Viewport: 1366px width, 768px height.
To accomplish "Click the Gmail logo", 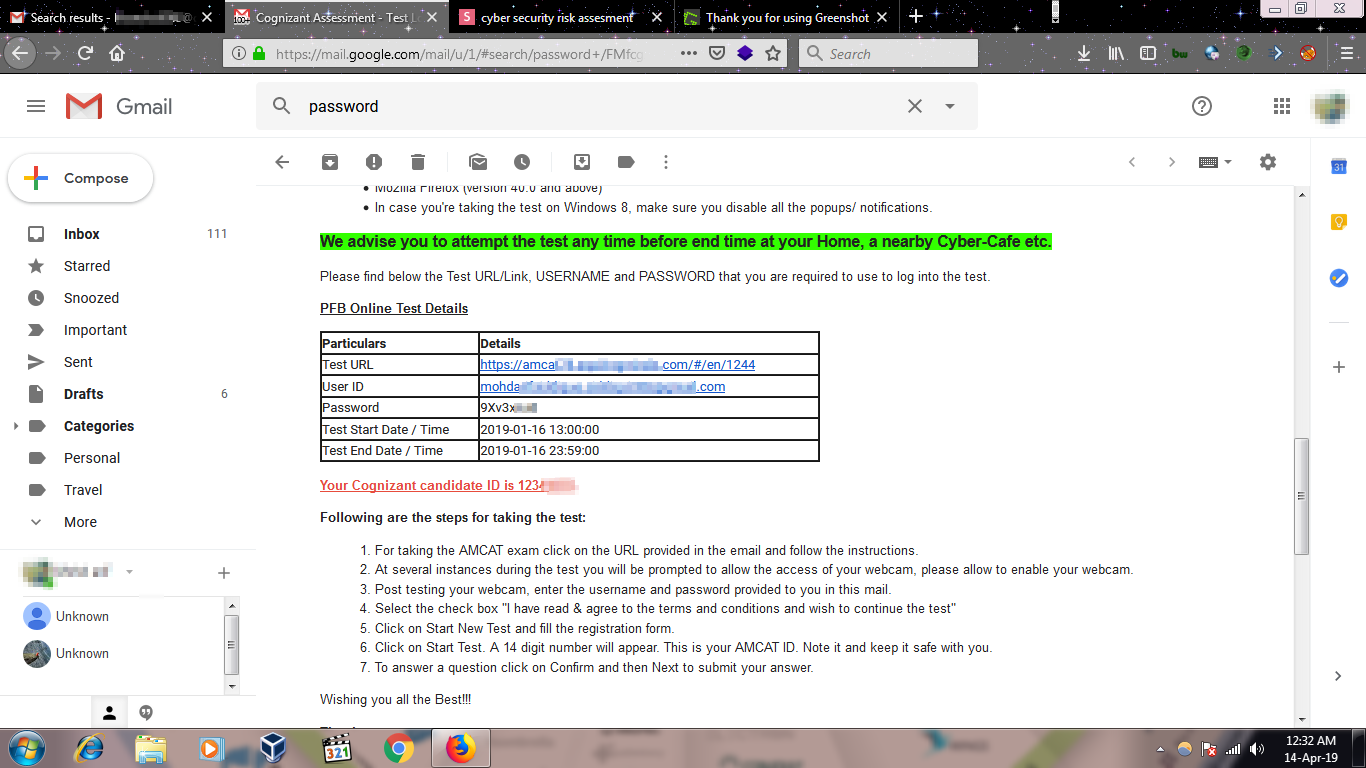I will click(x=119, y=106).
